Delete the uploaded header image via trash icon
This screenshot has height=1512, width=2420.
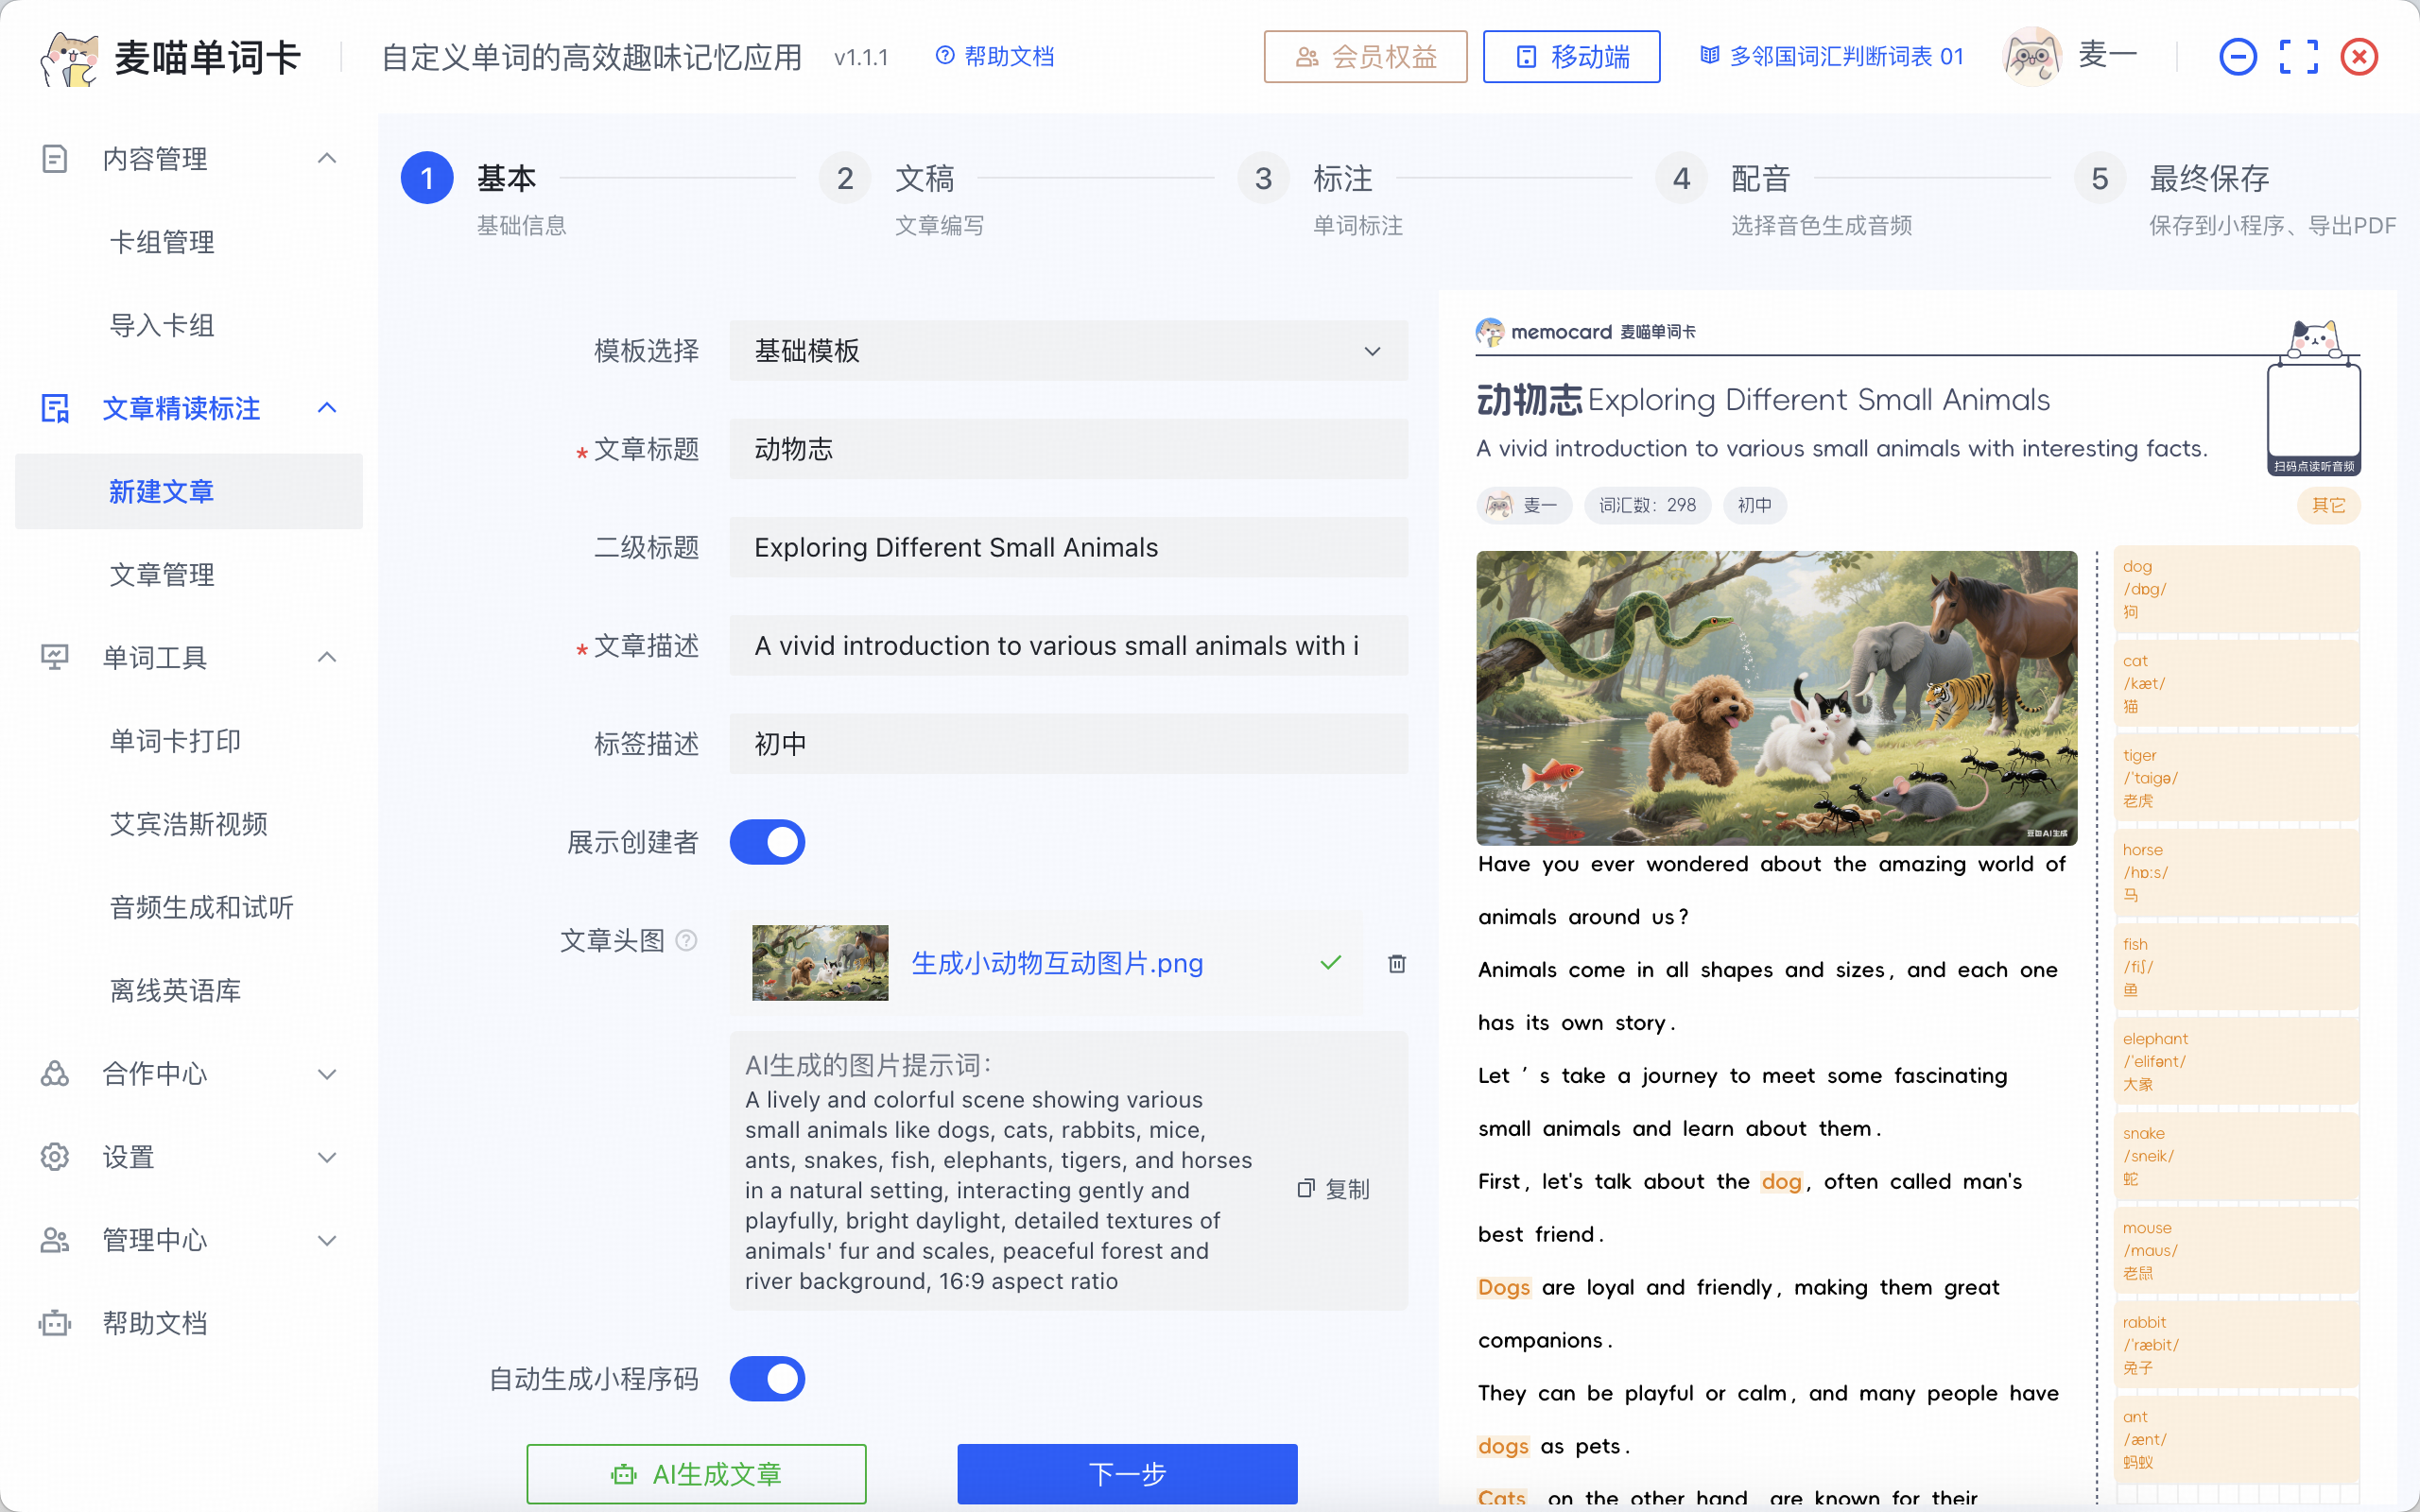point(1397,963)
